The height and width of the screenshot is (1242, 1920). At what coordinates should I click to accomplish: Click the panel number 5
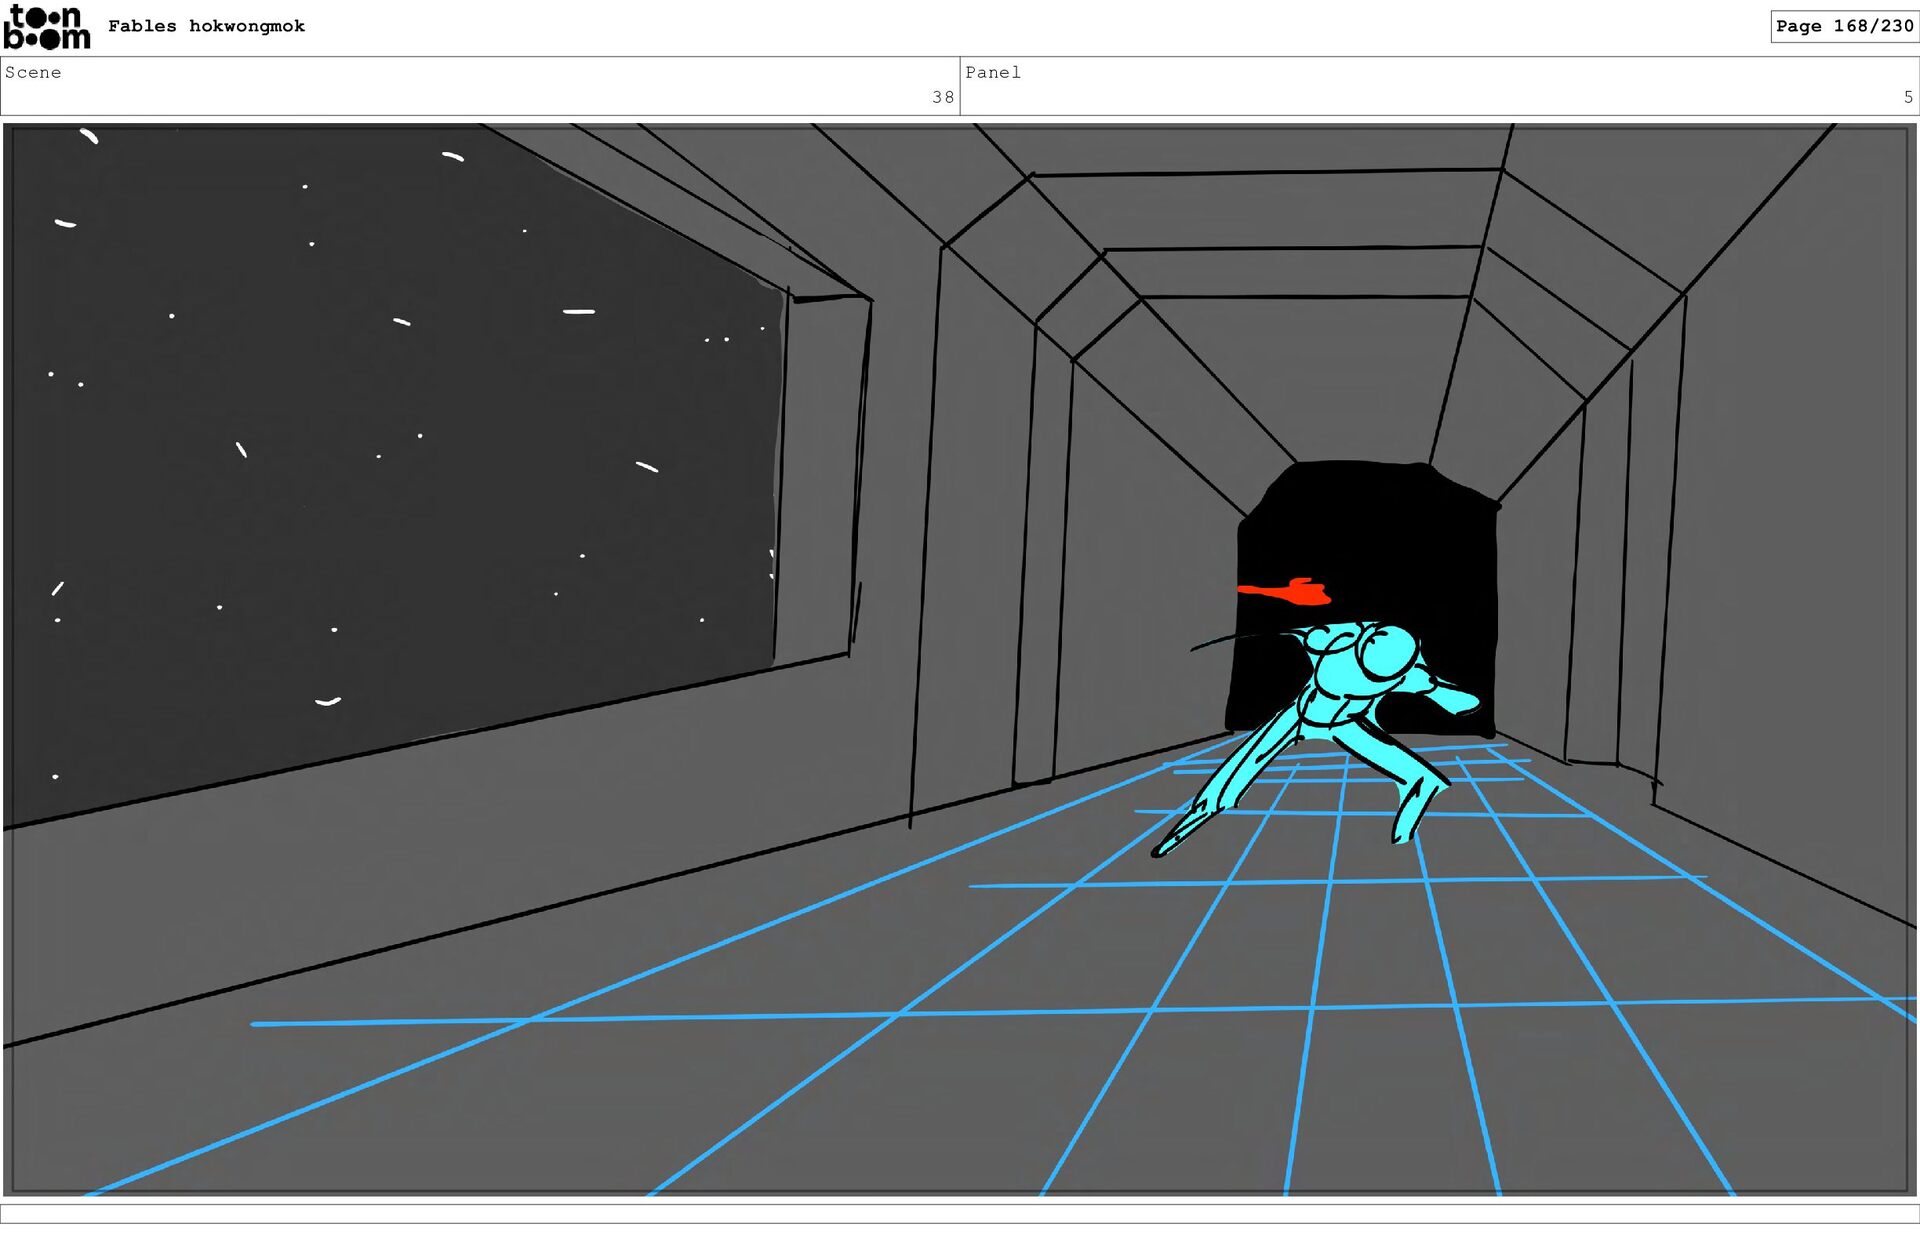tap(1907, 97)
